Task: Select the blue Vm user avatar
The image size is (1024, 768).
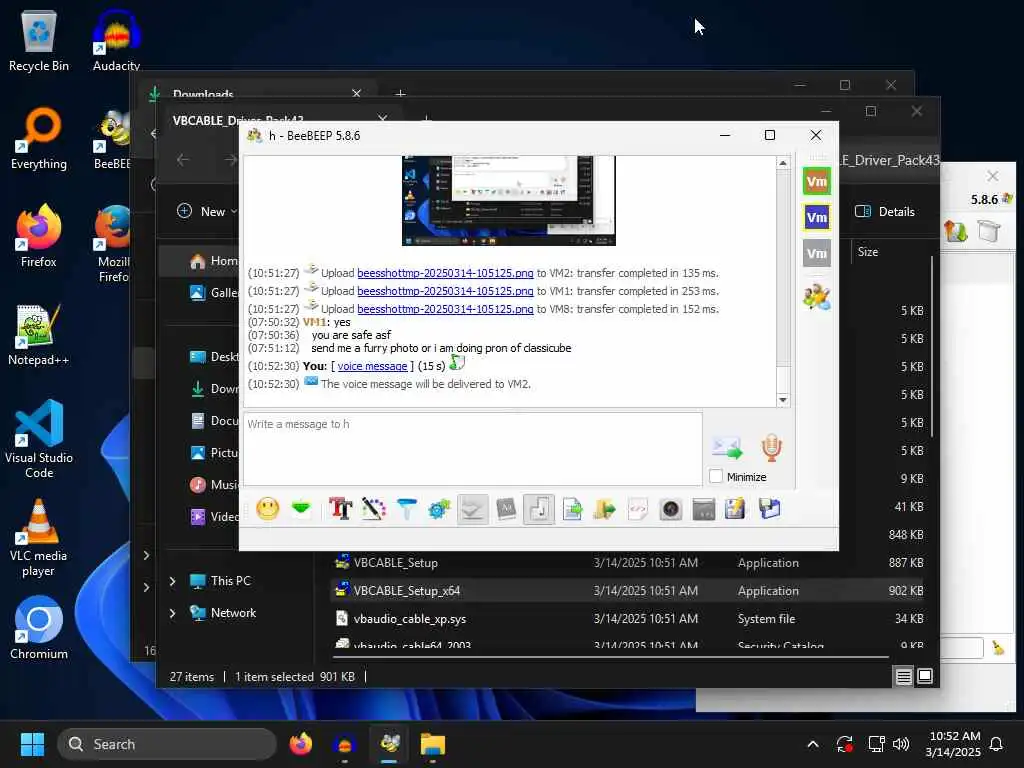Action: pyautogui.click(x=817, y=217)
